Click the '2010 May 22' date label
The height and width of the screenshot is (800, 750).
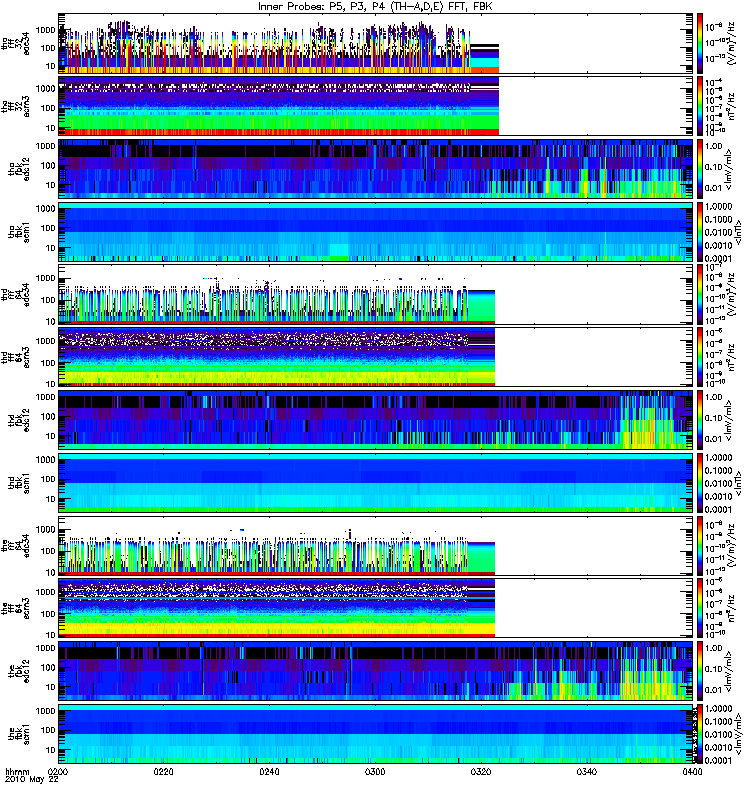[32, 780]
